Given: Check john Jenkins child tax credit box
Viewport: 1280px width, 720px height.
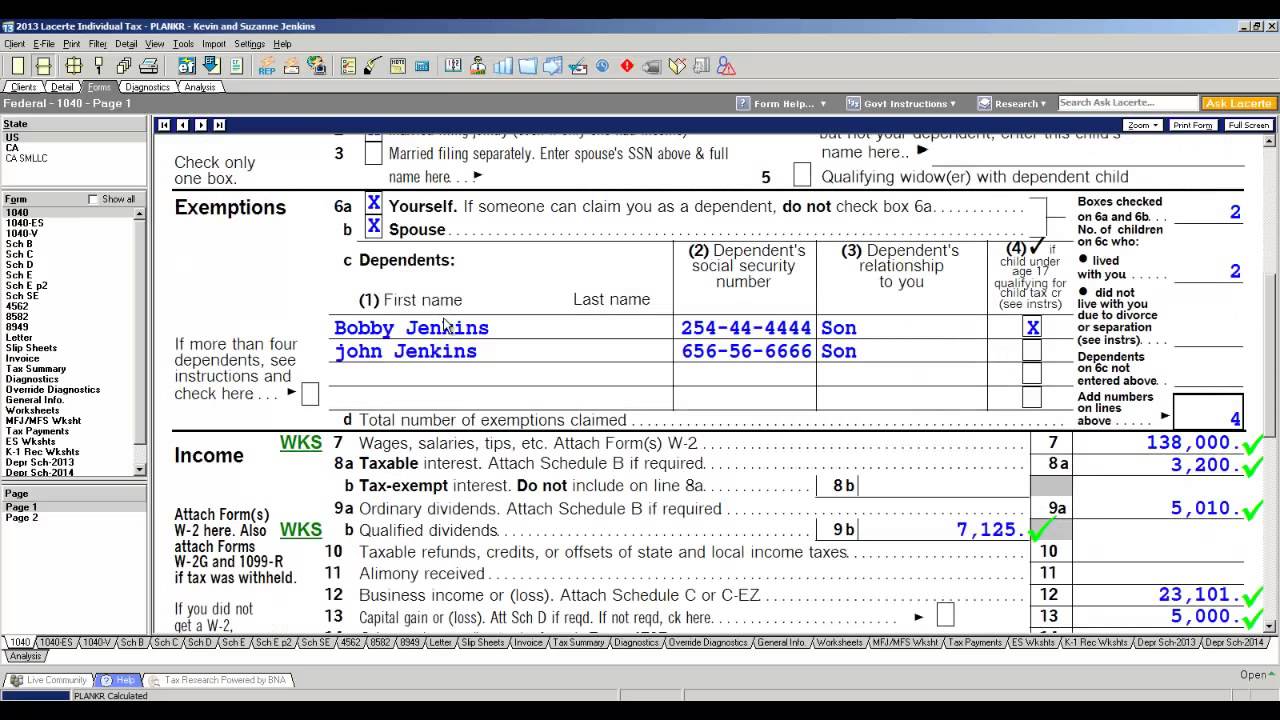Looking at the screenshot, I should click(x=1032, y=351).
